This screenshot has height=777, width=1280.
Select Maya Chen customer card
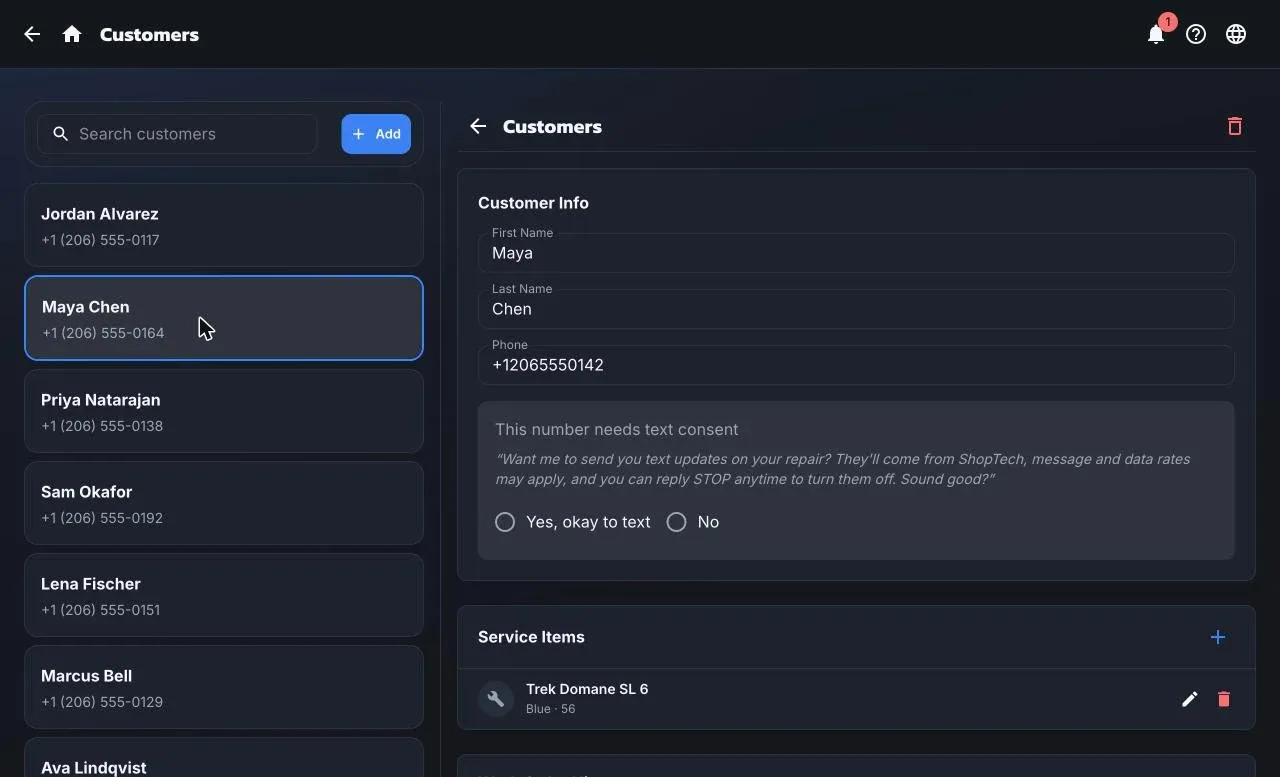(224, 318)
